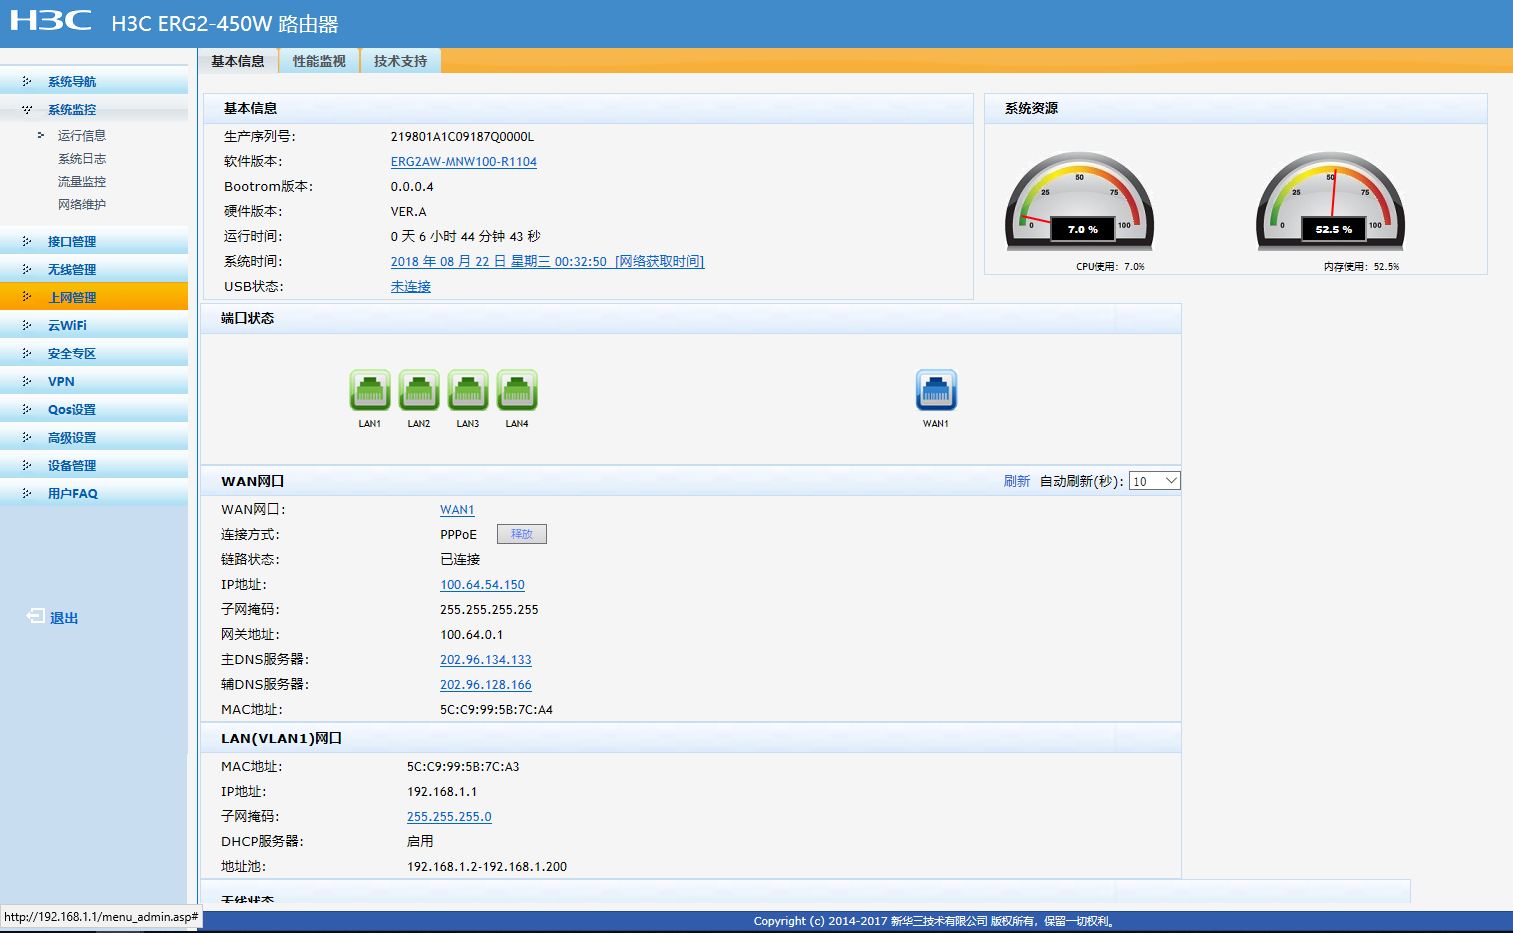The image size is (1513, 933).
Task: Expand the Qos设置 menu section
Action: (94, 409)
